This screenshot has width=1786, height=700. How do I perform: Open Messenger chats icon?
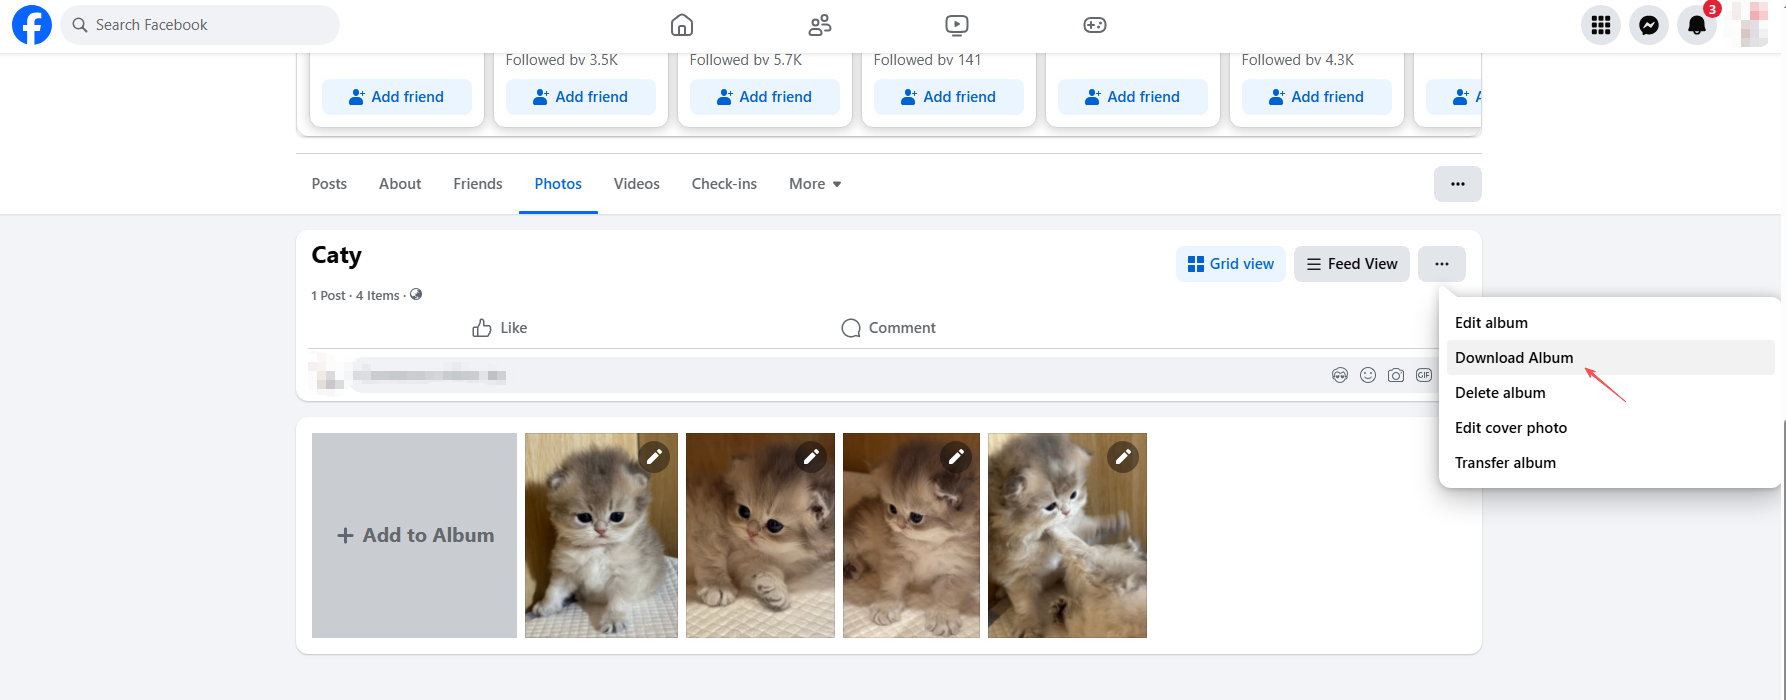point(1649,25)
